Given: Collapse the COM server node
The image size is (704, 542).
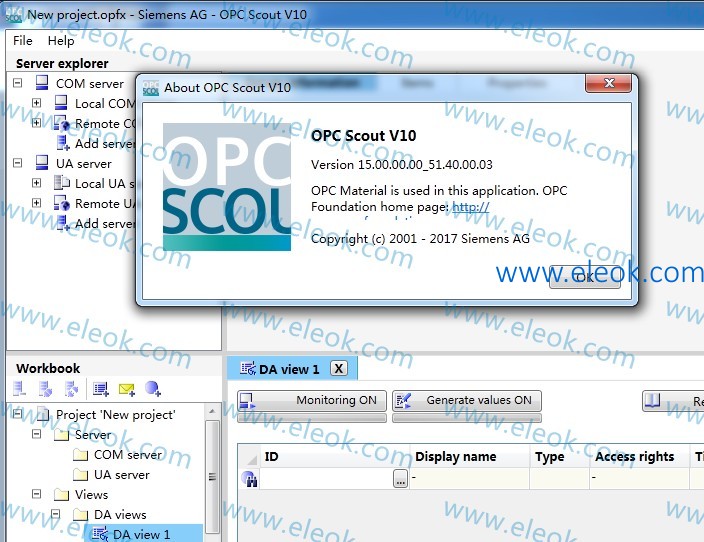Looking at the screenshot, I should pyautogui.click(x=18, y=83).
